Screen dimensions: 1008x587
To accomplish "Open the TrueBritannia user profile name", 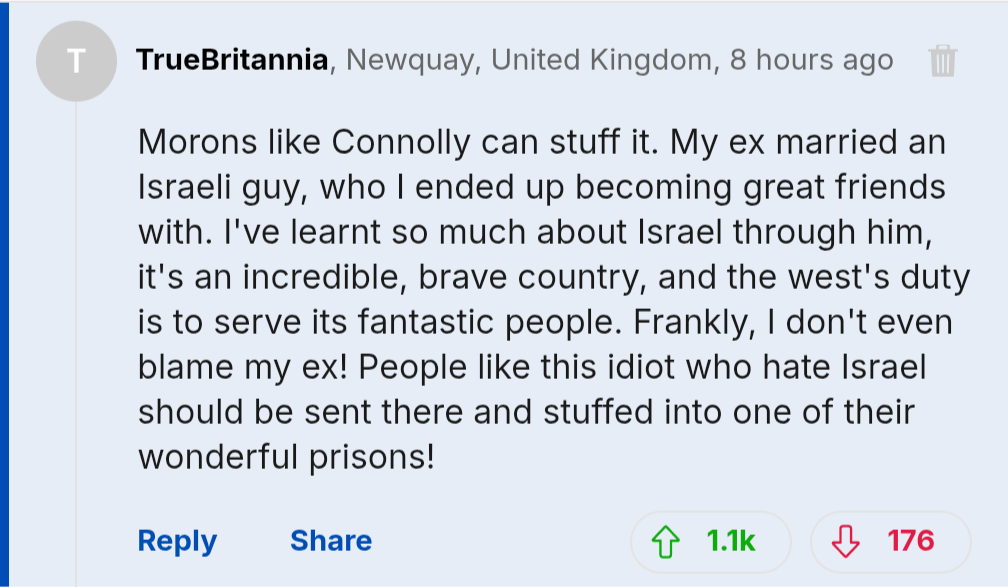I will point(232,60).
